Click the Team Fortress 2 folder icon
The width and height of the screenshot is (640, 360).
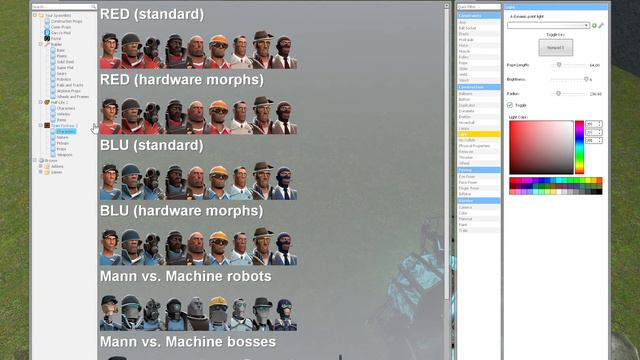click(47, 125)
